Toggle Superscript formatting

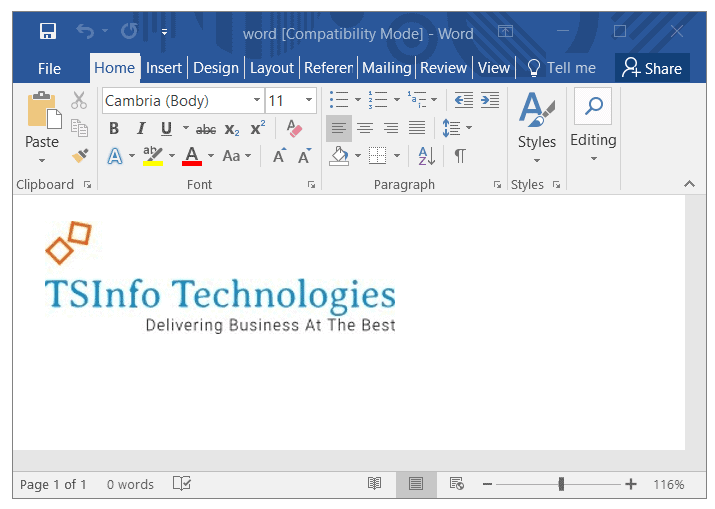click(x=258, y=129)
